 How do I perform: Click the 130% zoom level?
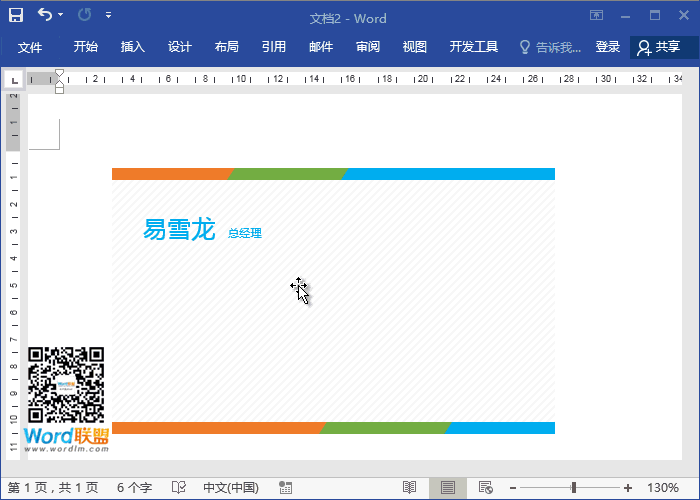[663, 488]
